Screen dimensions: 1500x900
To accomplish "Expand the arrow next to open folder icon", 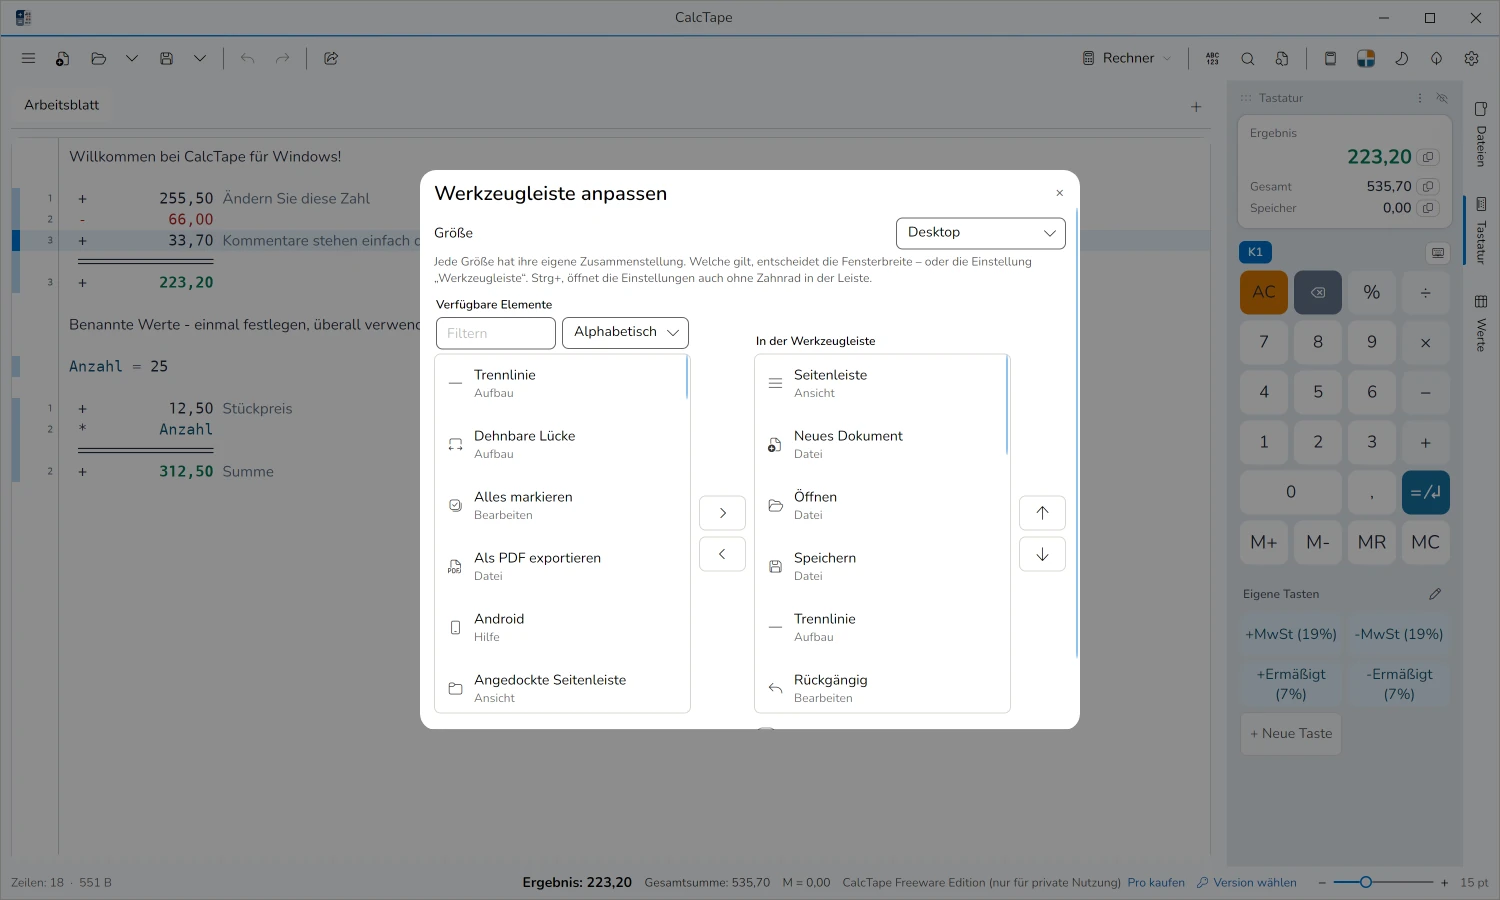I will (x=132, y=58).
